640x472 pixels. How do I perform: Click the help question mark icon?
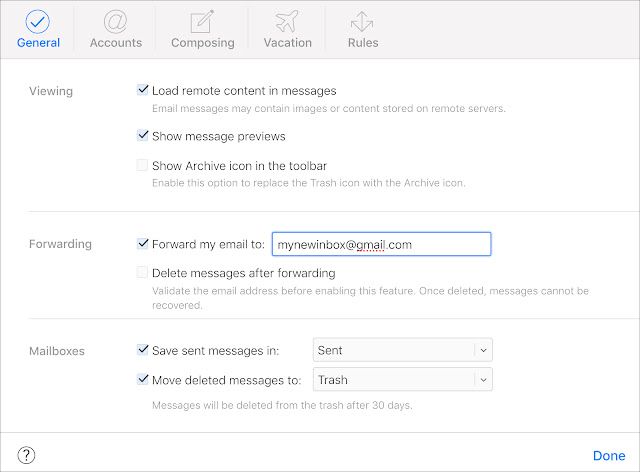[x=27, y=455]
